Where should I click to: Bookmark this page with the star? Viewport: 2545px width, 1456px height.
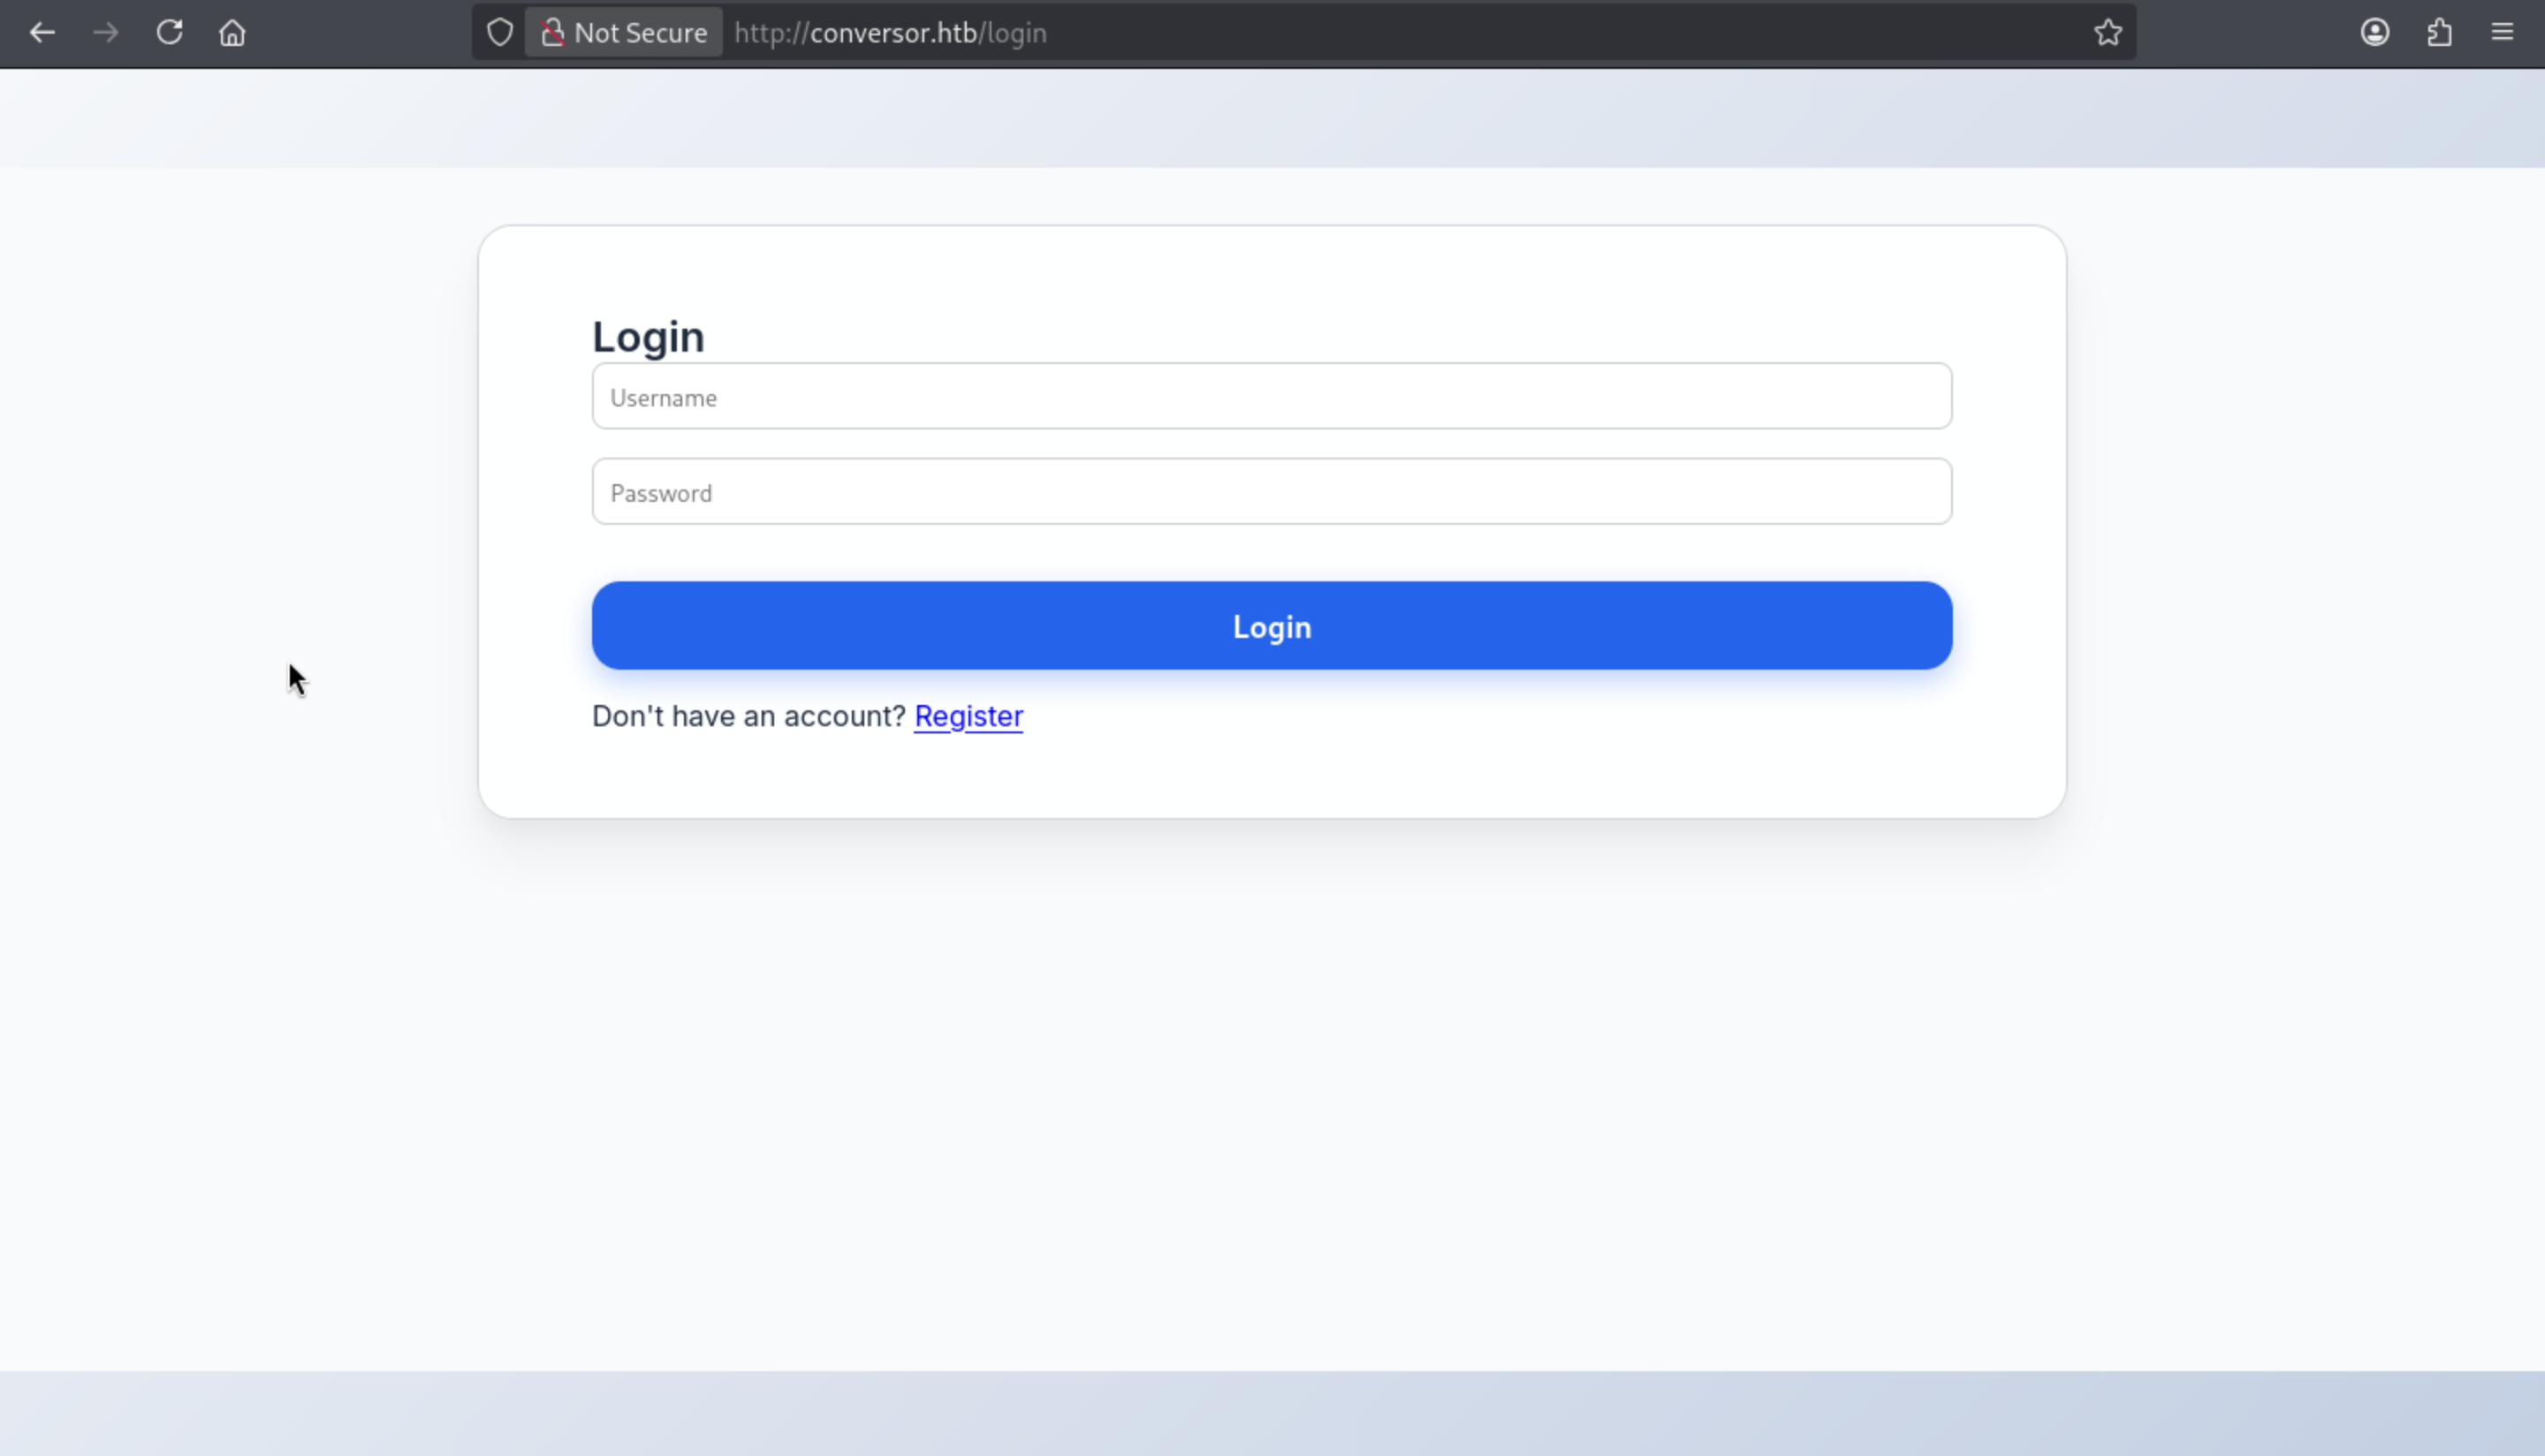coord(2108,33)
